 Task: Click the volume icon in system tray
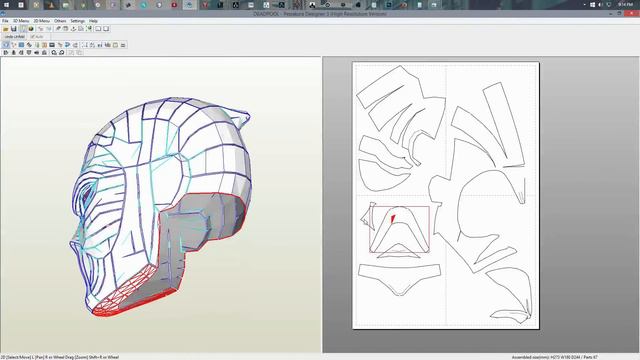pyautogui.click(x=600, y=5)
